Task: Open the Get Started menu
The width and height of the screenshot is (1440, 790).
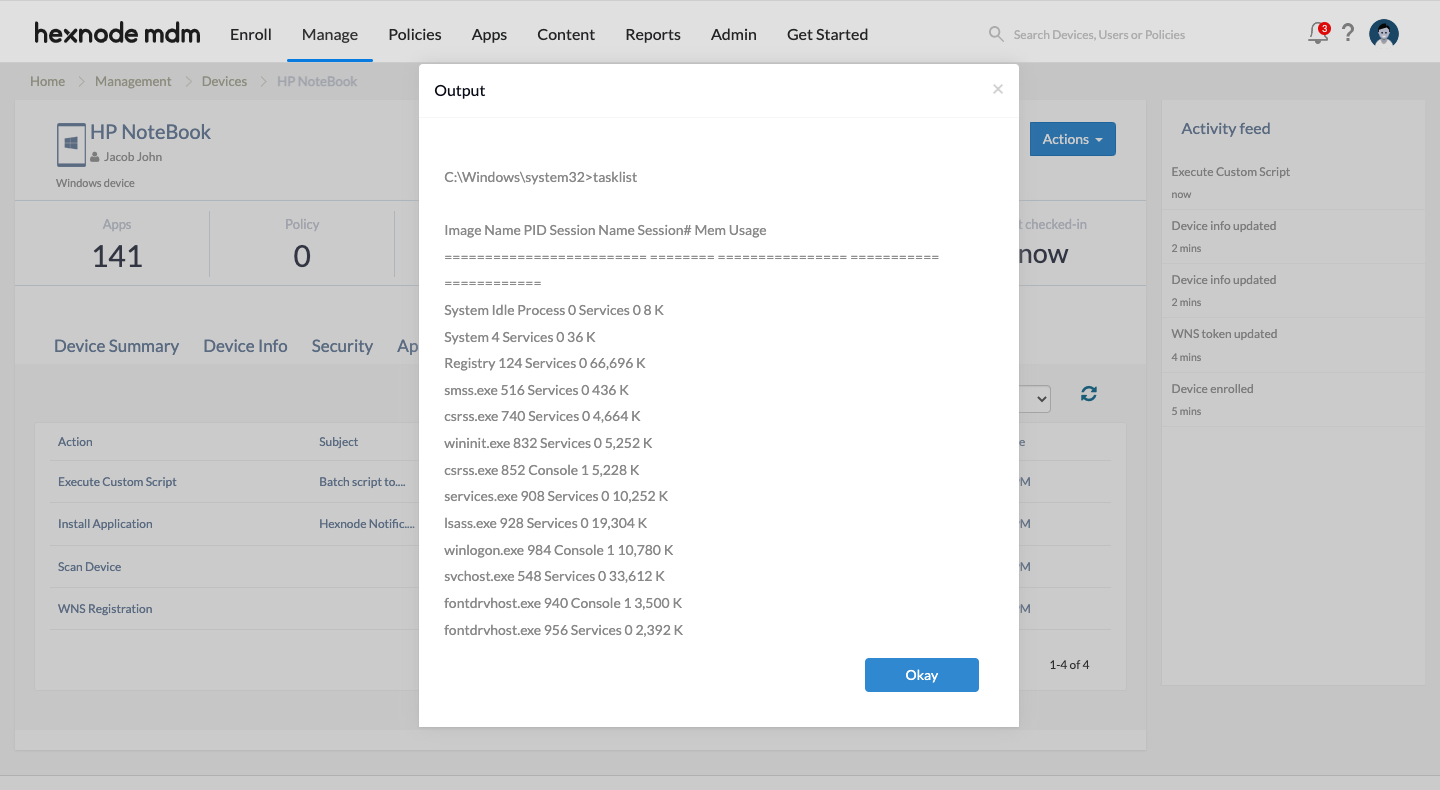Action: (827, 34)
